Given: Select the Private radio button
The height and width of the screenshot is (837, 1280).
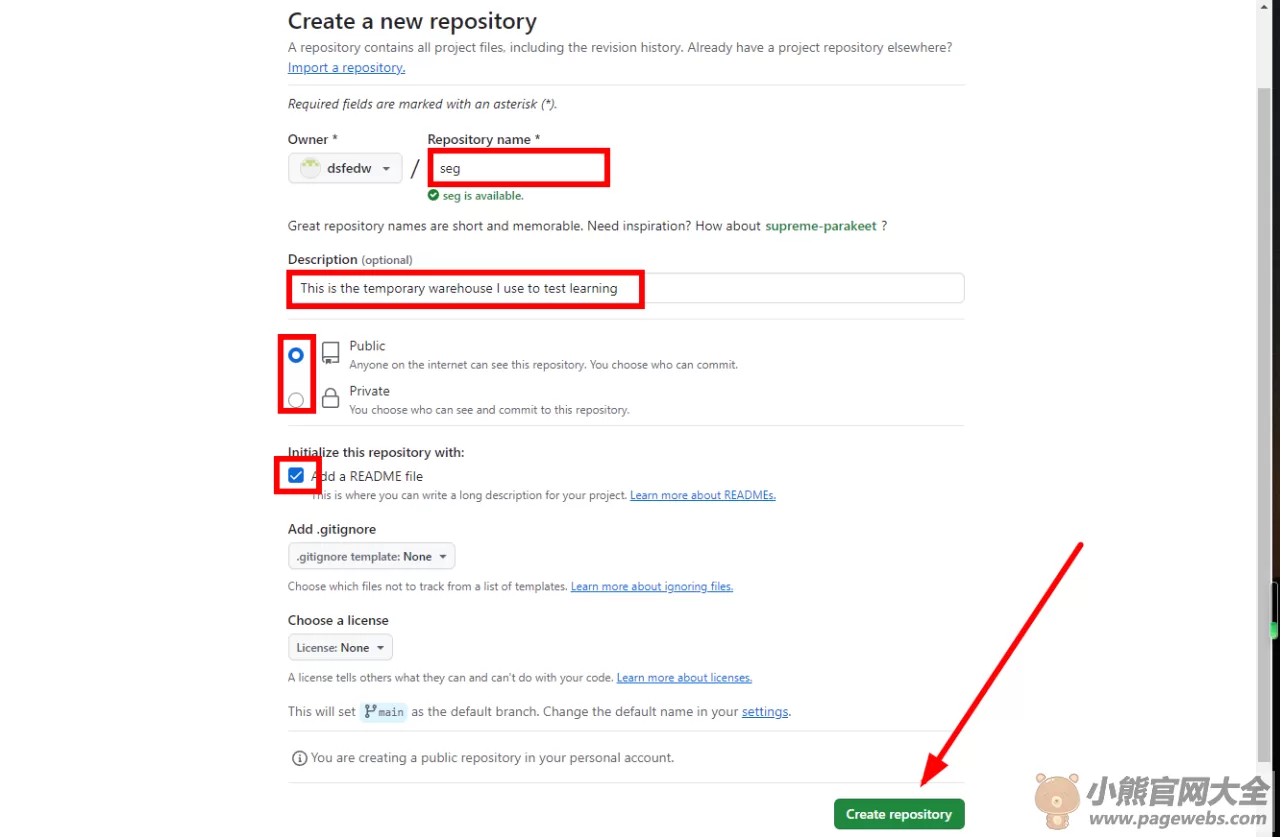Looking at the screenshot, I should click(x=296, y=400).
